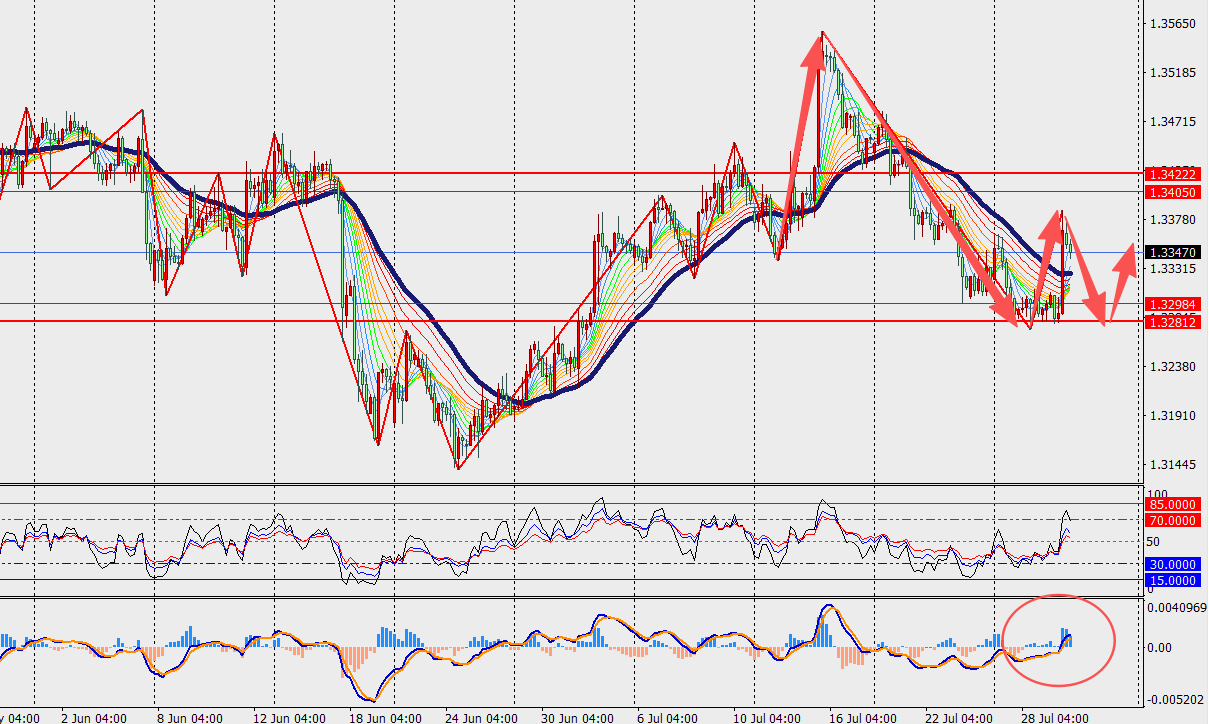Click the zigzag peak near 1.35650
This screenshot has width=1209, height=724.
822,33
